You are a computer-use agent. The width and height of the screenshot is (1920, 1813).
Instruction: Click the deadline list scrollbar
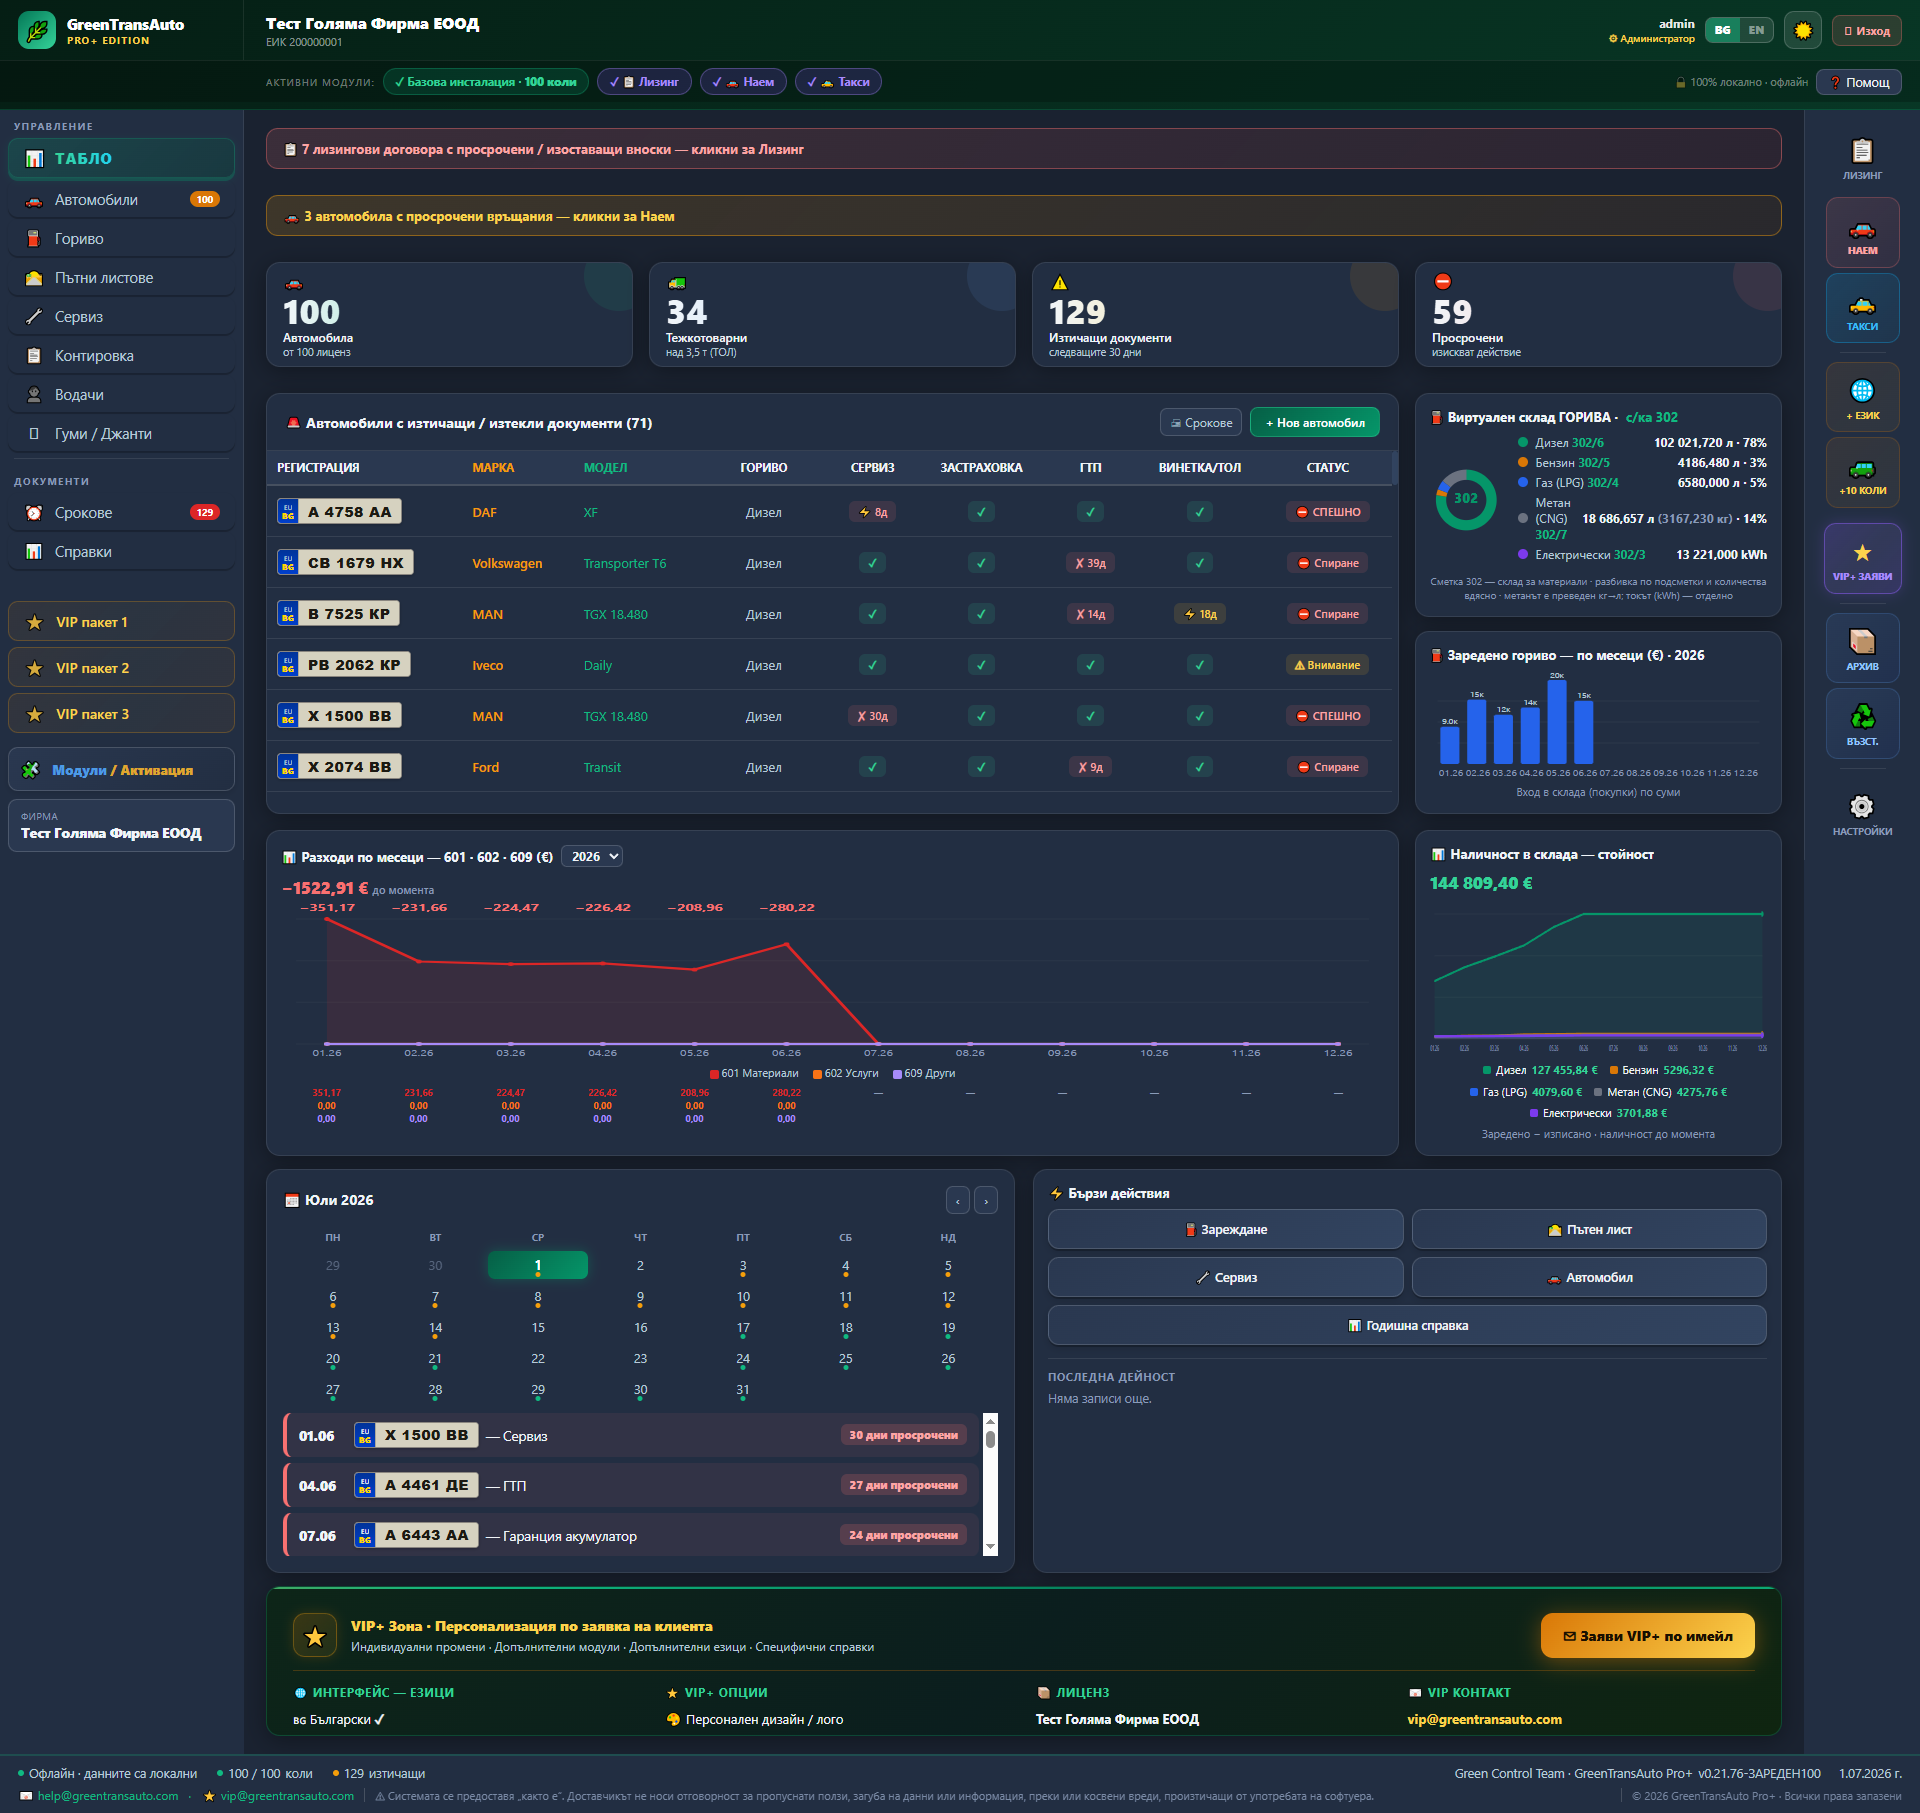(x=990, y=1483)
